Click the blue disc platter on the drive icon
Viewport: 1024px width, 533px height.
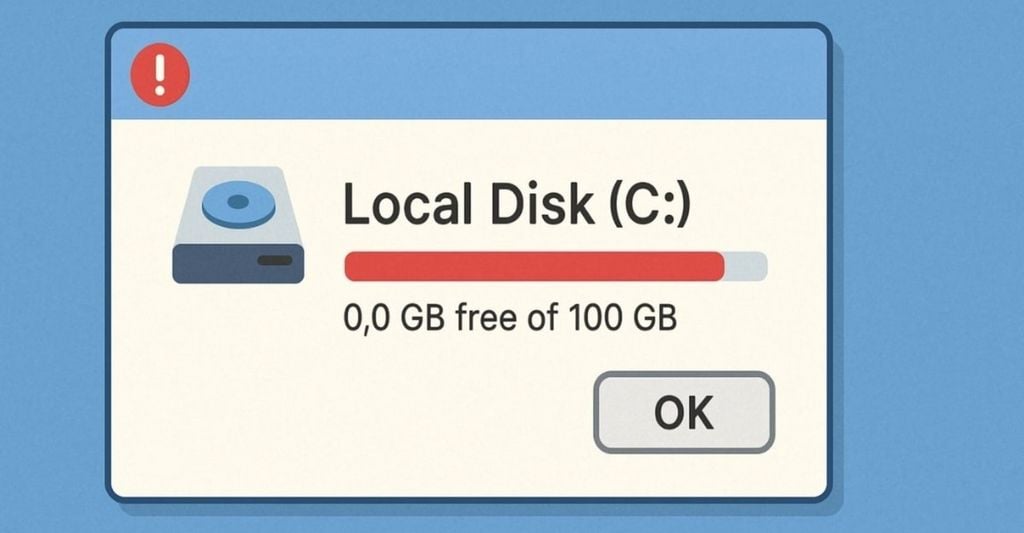tap(238, 204)
